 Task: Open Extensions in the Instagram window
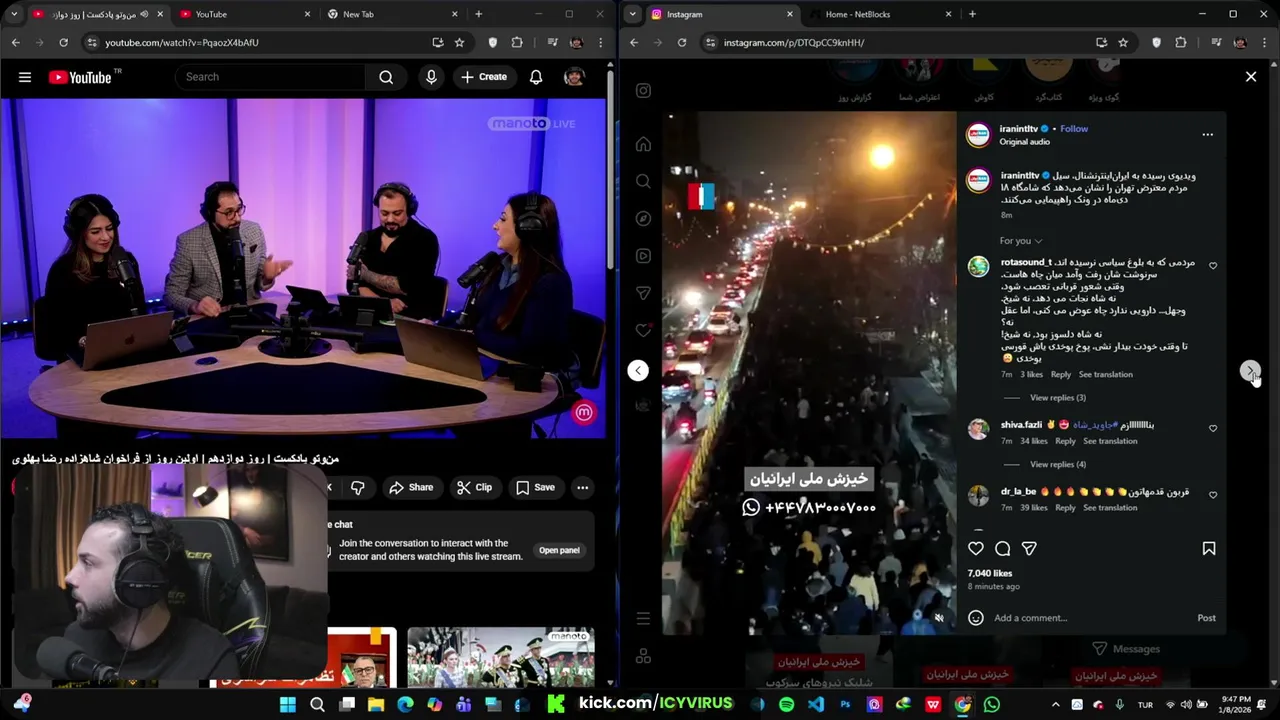(x=1181, y=42)
